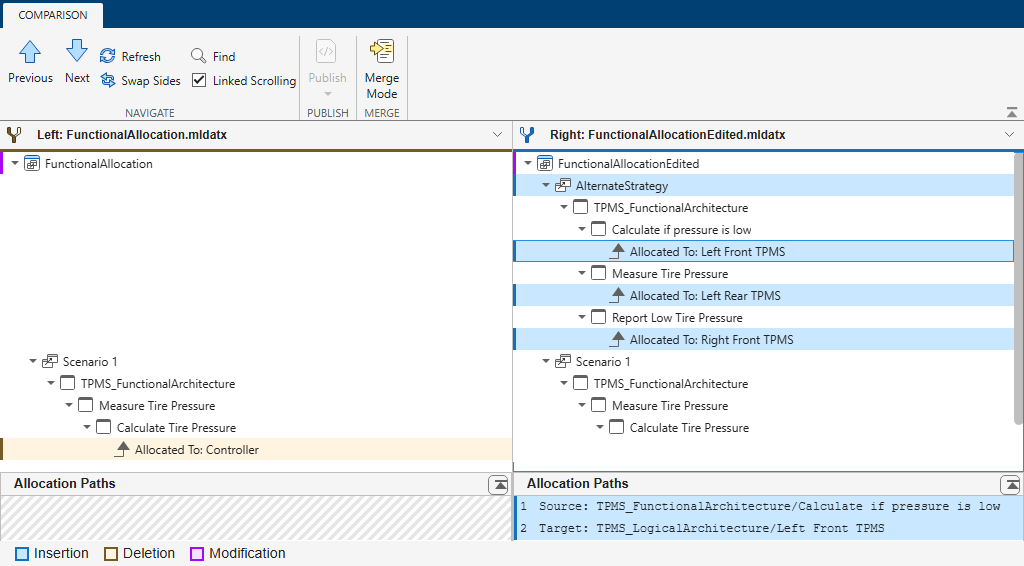This screenshot has width=1024, height=566.
Task: Click the Source path line in Allocation Paths
Action: click(769, 506)
